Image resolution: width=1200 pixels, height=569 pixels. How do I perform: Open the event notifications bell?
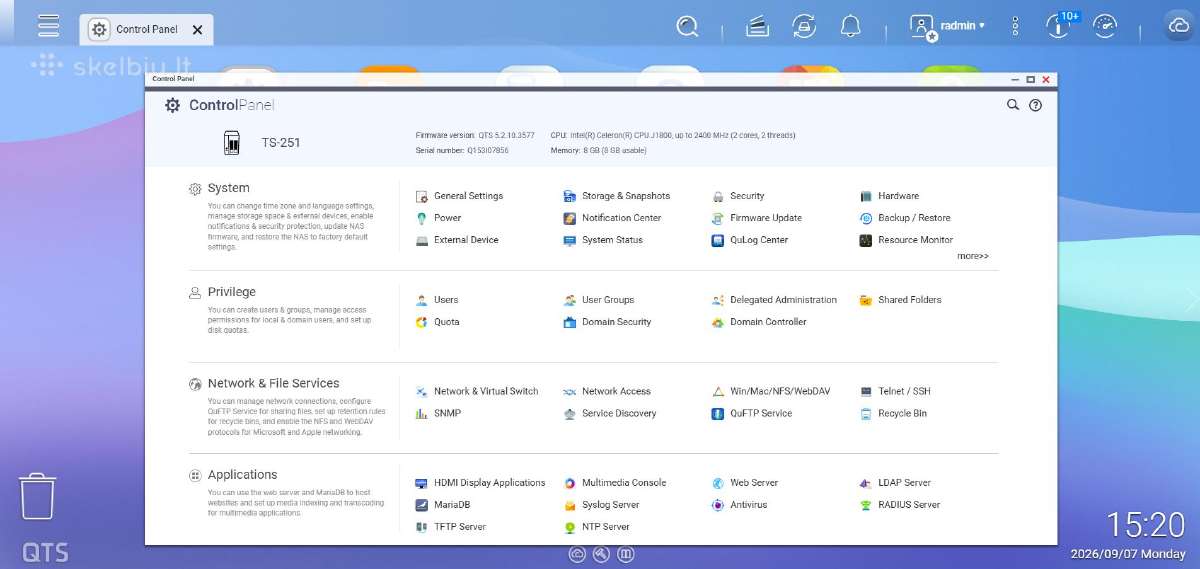click(x=851, y=27)
